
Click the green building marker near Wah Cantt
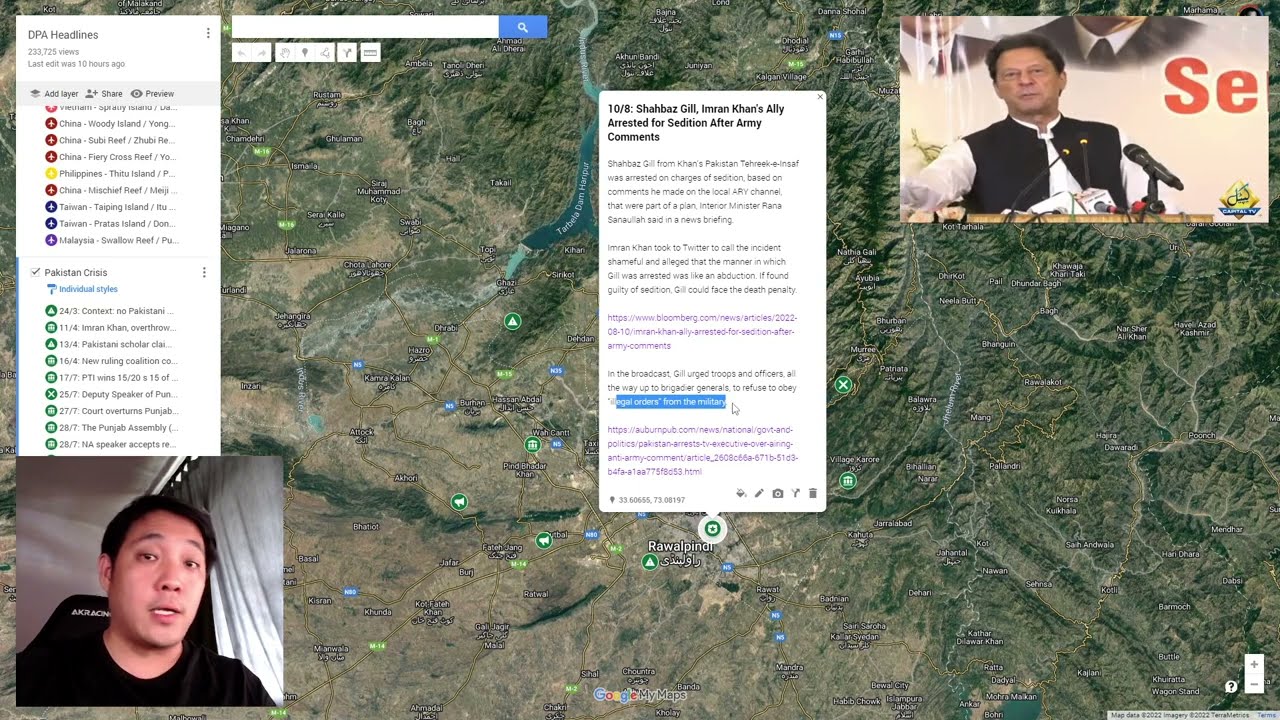point(533,444)
